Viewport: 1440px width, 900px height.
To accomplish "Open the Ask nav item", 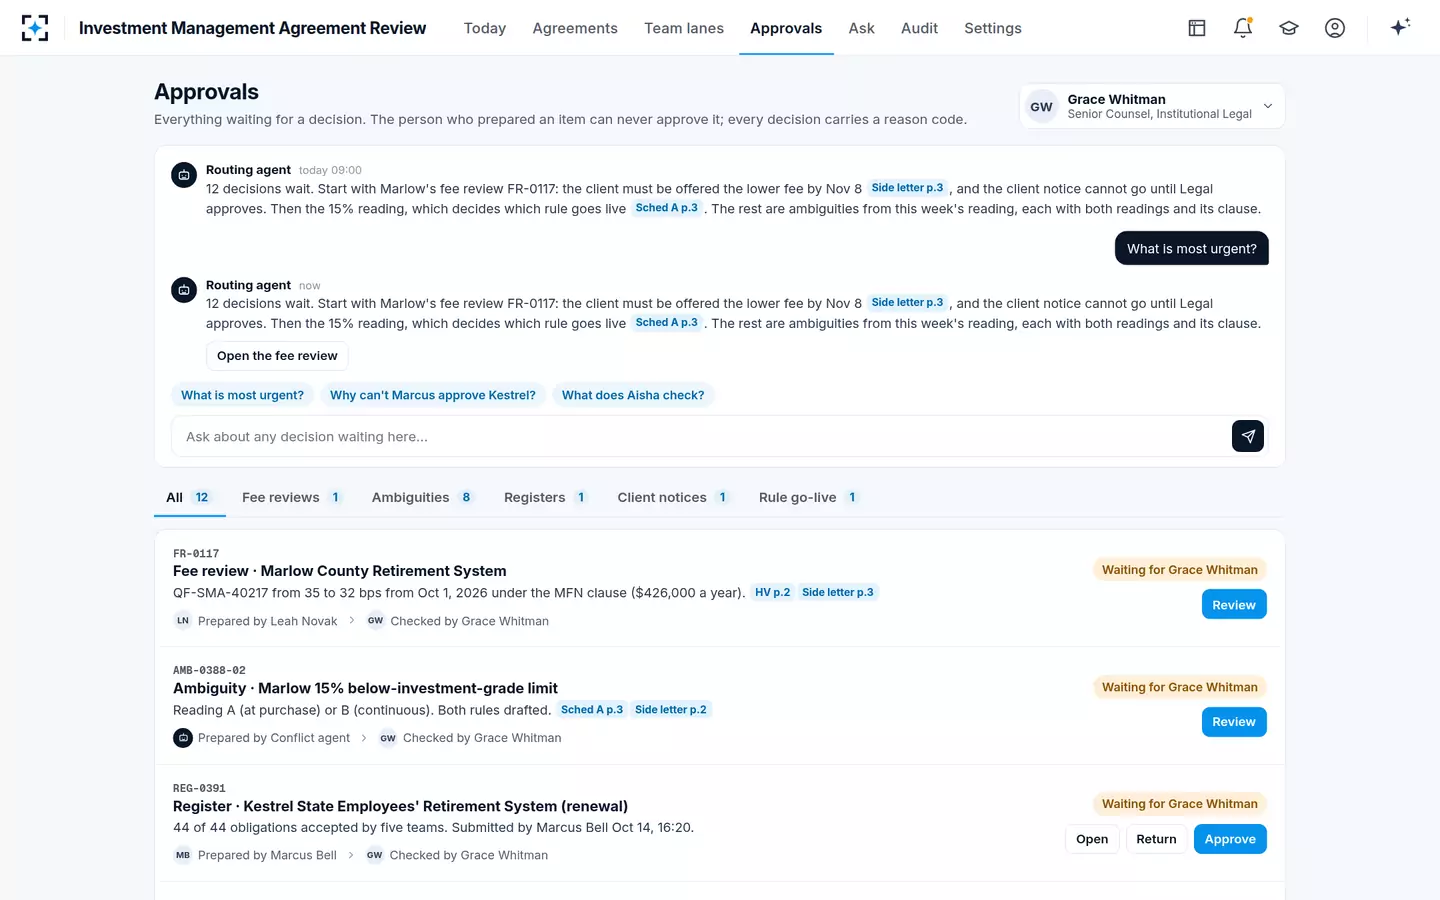I will (x=861, y=28).
